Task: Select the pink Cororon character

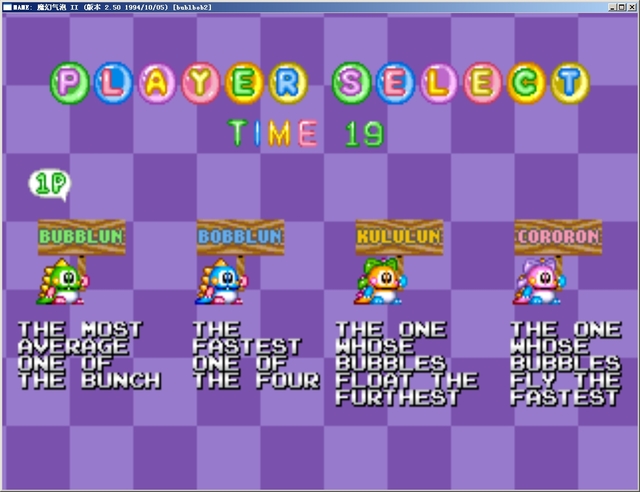Action: pyautogui.click(x=539, y=281)
